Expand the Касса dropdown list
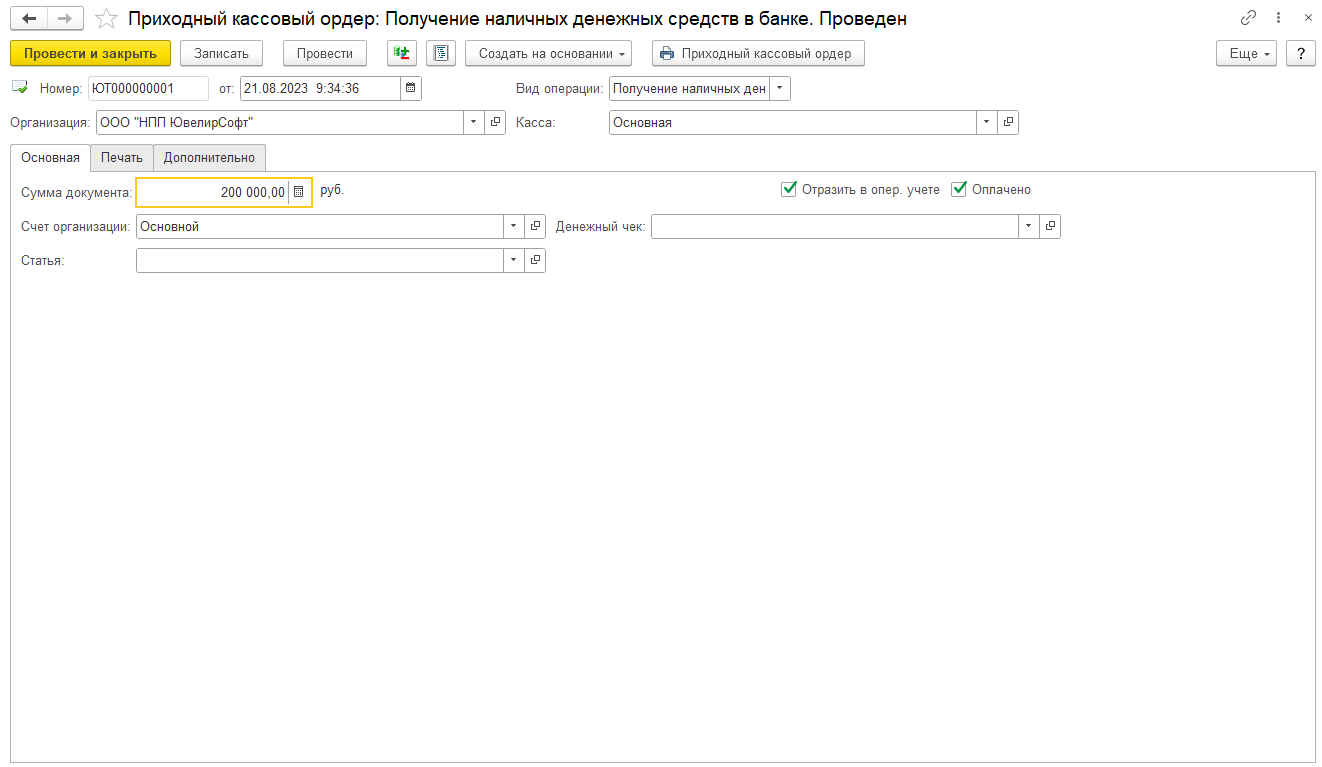 pos(987,122)
